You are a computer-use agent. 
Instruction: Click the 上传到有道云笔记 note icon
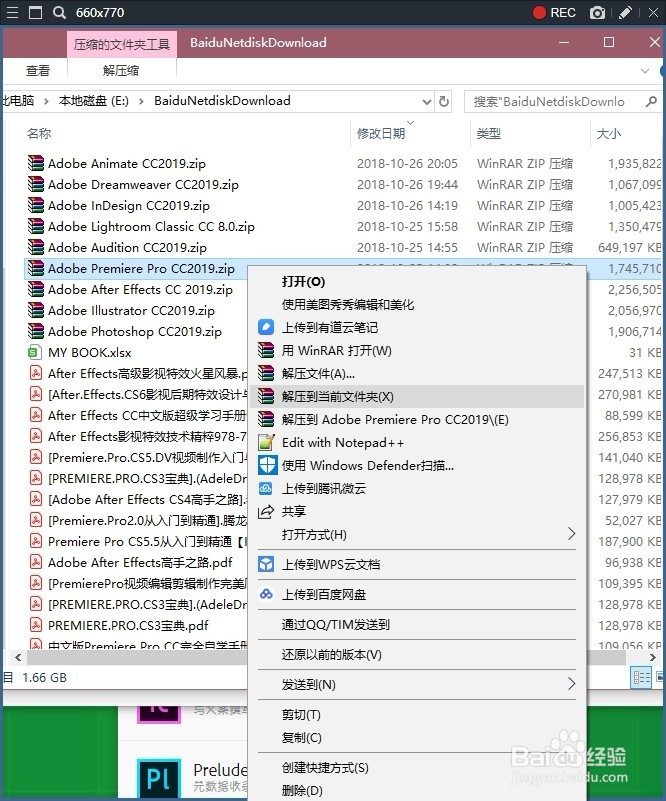coord(266,327)
